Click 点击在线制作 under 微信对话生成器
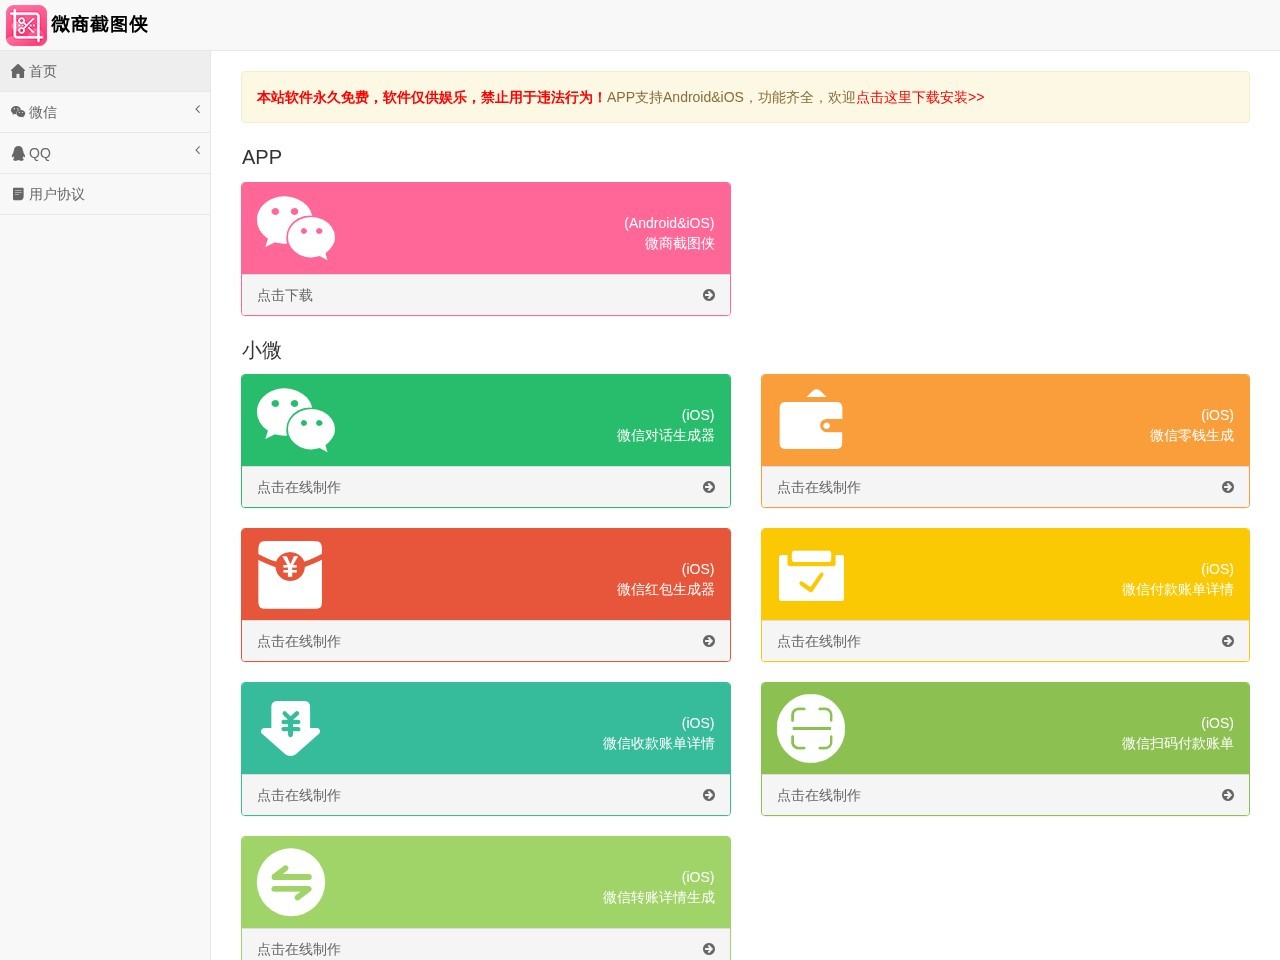This screenshot has width=1280, height=960. click(x=299, y=487)
